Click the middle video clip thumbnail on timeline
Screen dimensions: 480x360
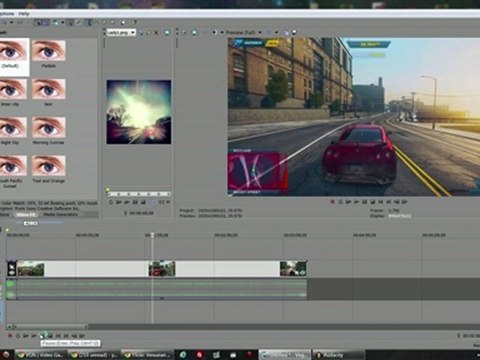(x=162, y=269)
